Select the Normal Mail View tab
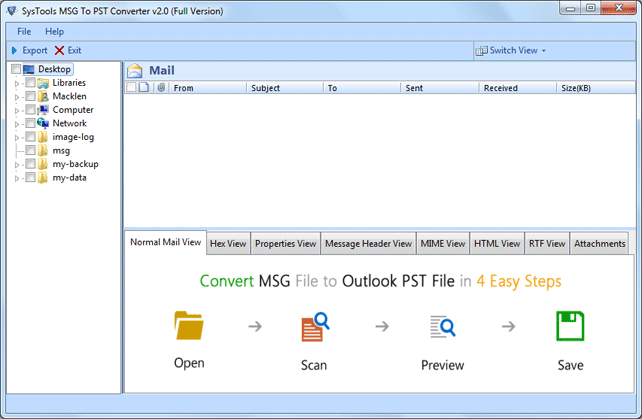The image size is (642, 419). [165, 242]
